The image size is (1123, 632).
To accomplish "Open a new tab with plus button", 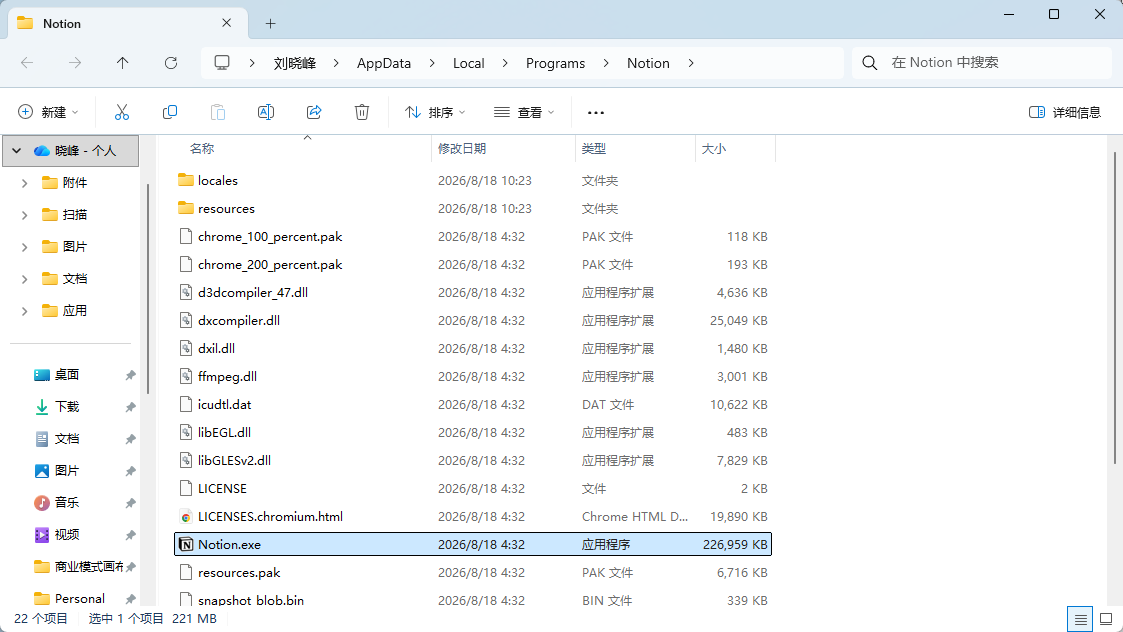I will point(270,24).
